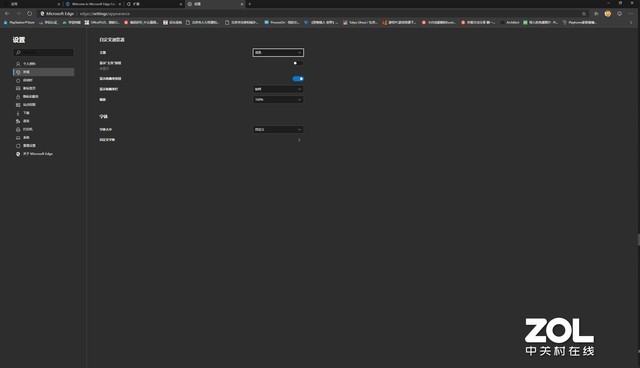
Task: Show more bookmarks with the overflow chevron
Action: click(x=631, y=22)
